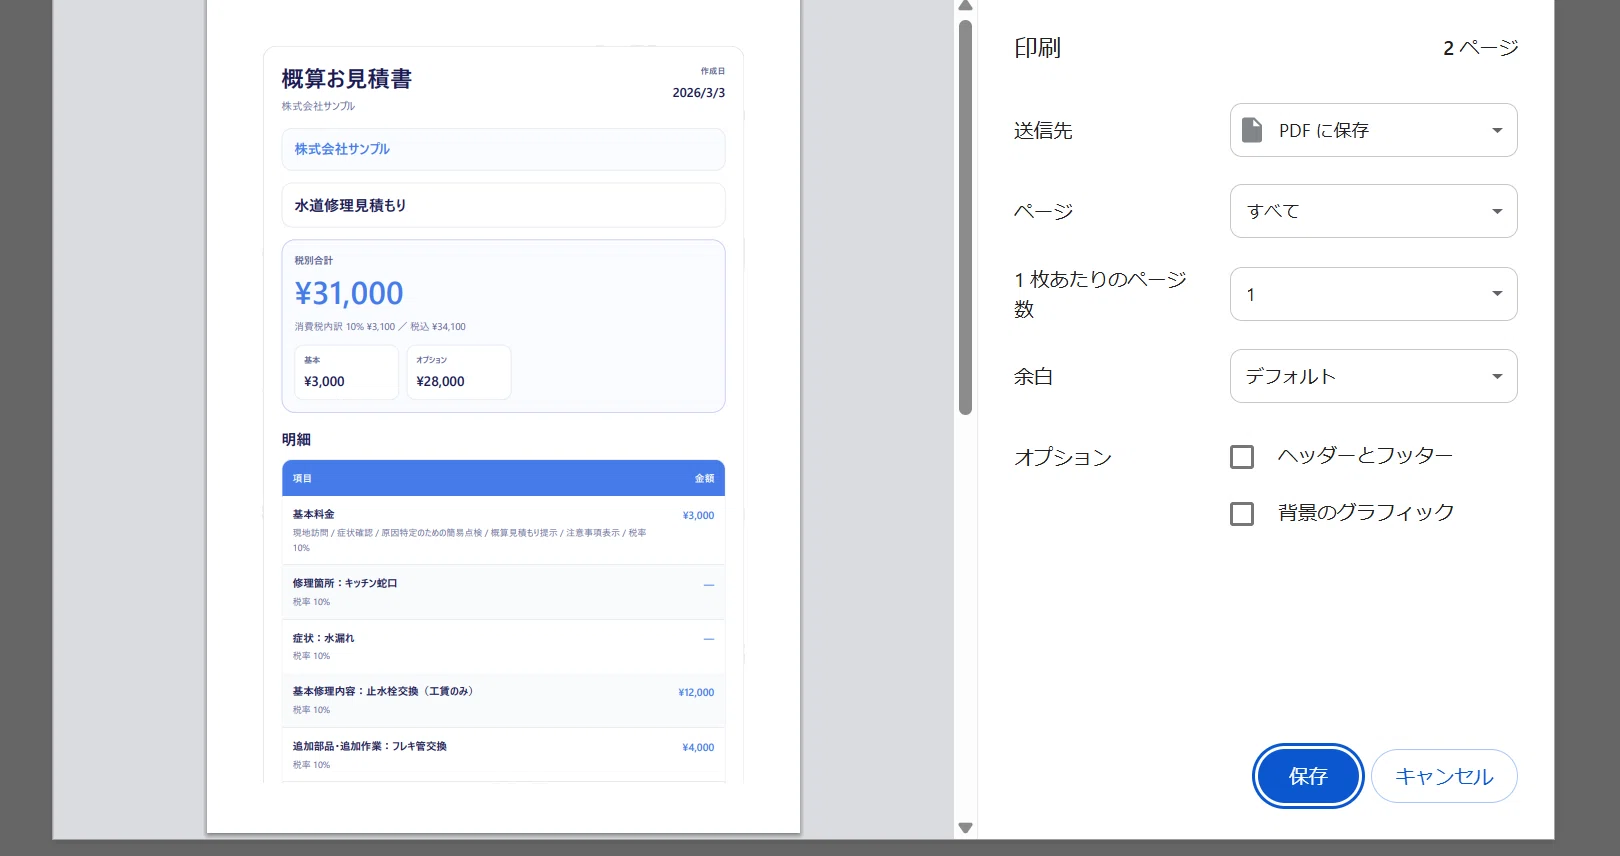Click the 2 ページ page count label
The image size is (1620, 856).
point(1481,48)
